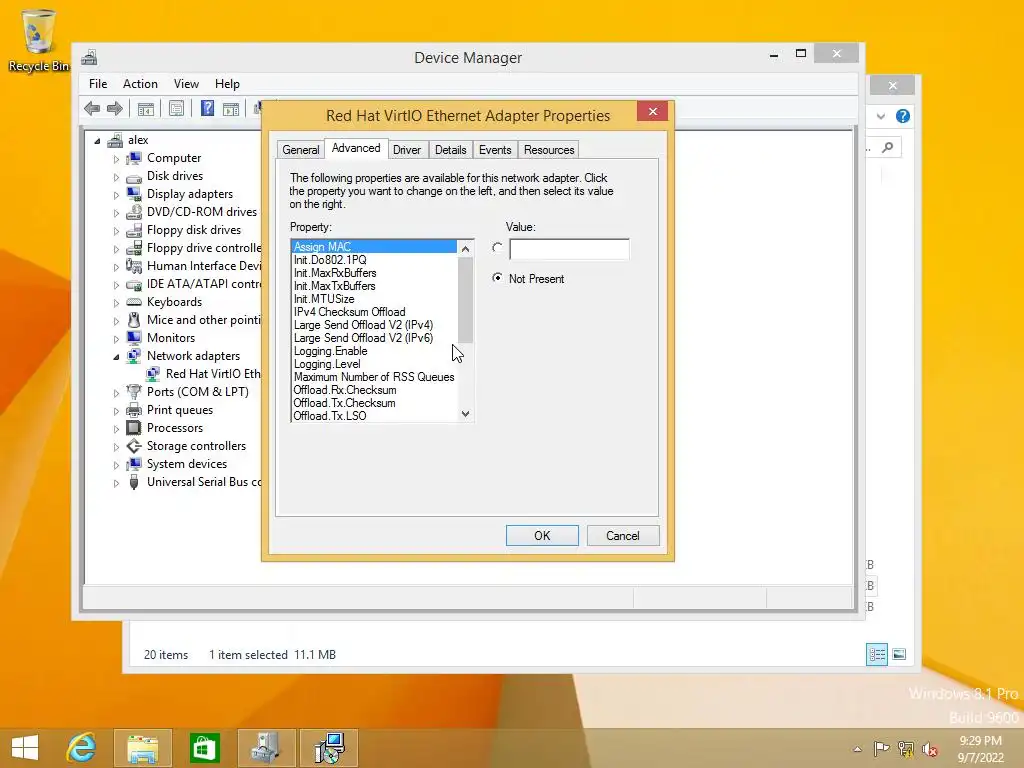The height and width of the screenshot is (768, 1024).
Task: Click the help icon in the background Explorer window
Action: tap(903, 116)
